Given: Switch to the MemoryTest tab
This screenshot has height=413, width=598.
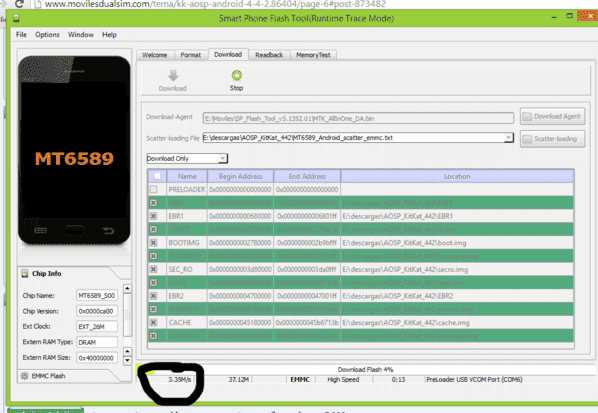Looking at the screenshot, I should pos(313,55).
